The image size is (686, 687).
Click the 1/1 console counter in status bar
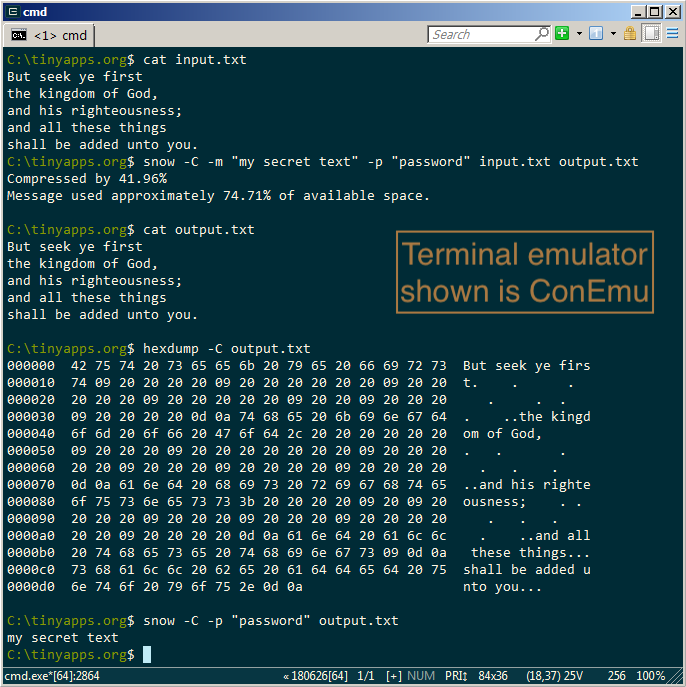[366, 676]
